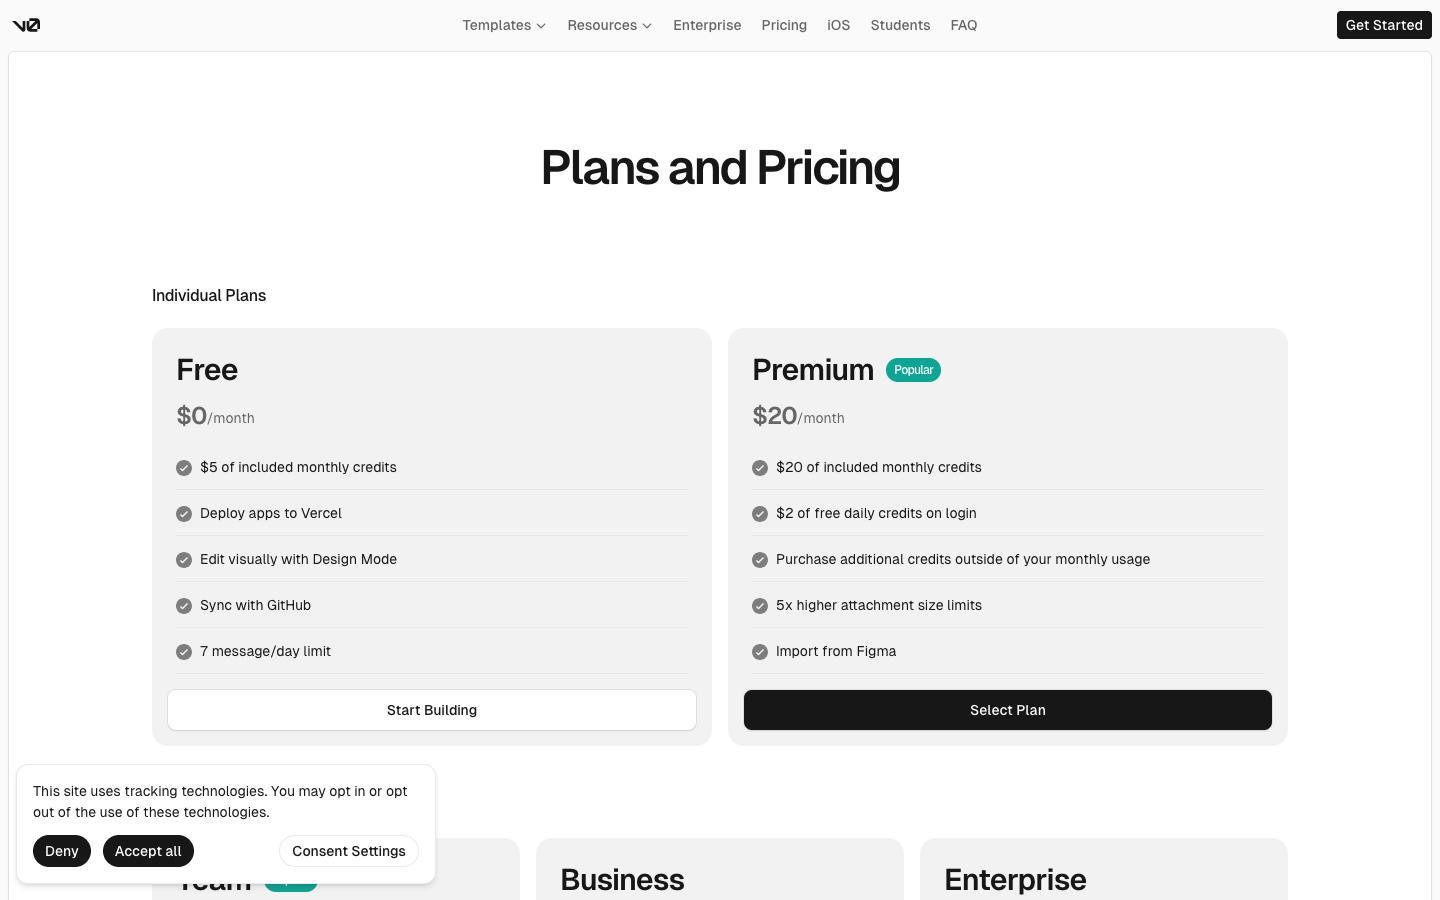Click the v0 logo in the top bar
Screen dimensions: 1440x900
27,24
